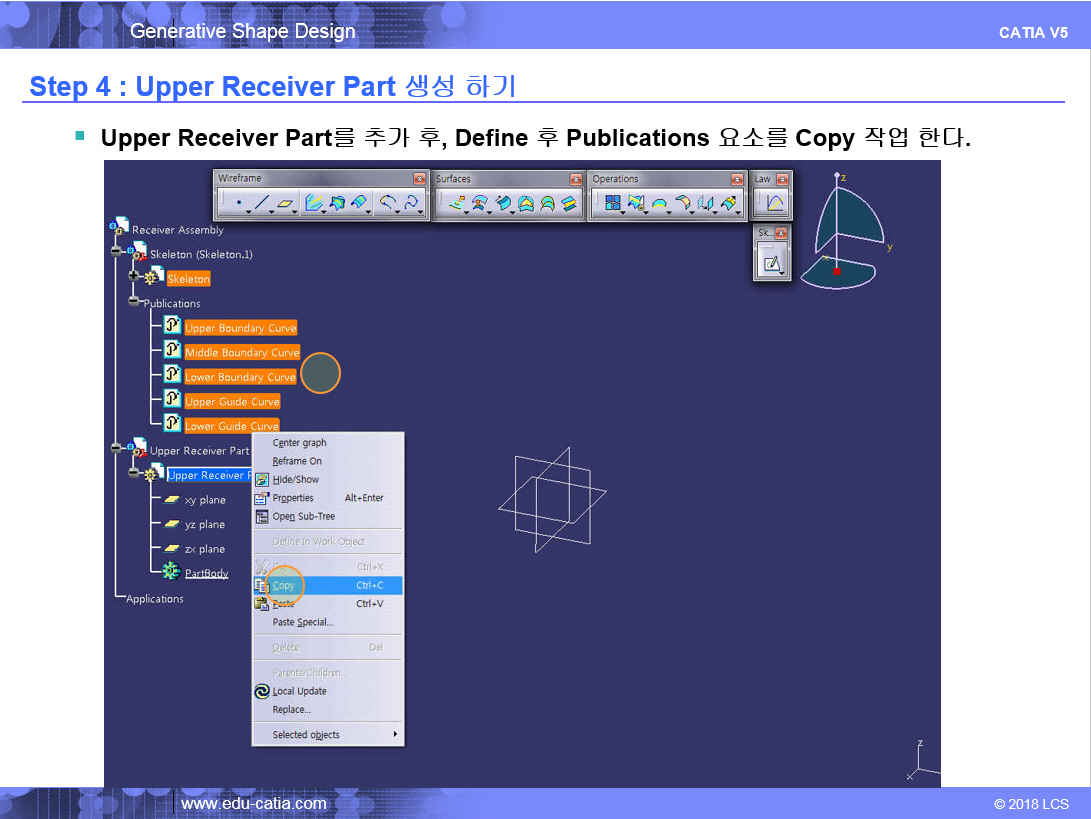This screenshot has width=1091, height=819.
Task: Choose Copy from the context menu
Action: pos(284,586)
